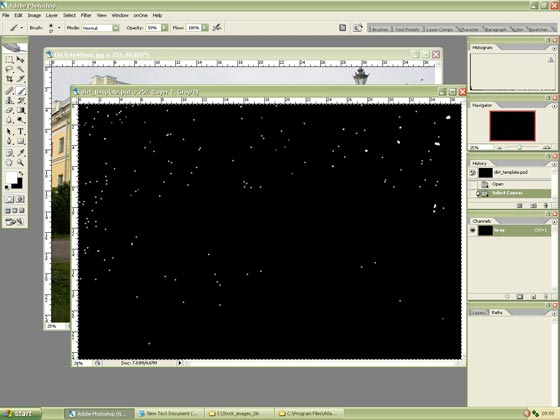Open Stock_images folder taskbar button
This screenshot has width=560, height=420.
239,414
